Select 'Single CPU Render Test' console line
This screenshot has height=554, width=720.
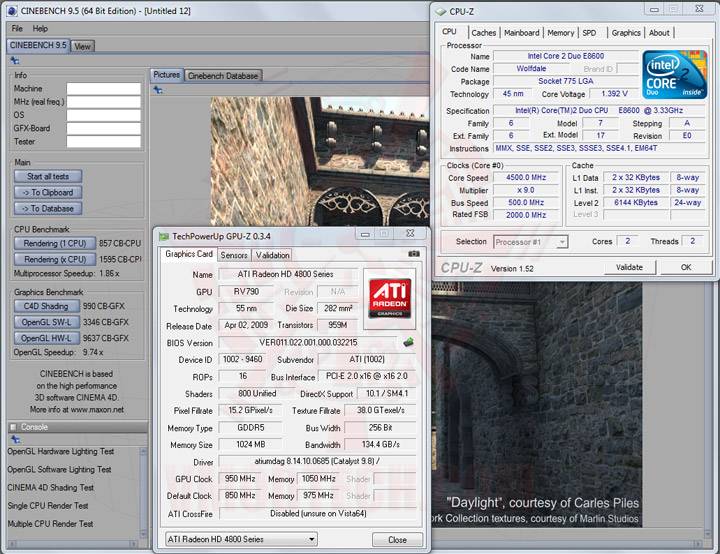48,505
